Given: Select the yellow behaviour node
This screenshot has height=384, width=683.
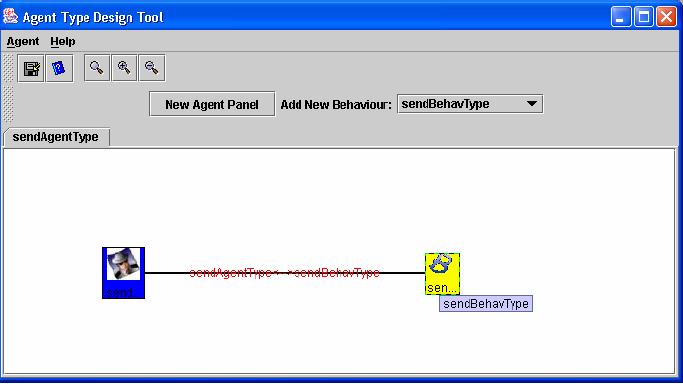Looking at the screenshot, I should tap(442, 274).
